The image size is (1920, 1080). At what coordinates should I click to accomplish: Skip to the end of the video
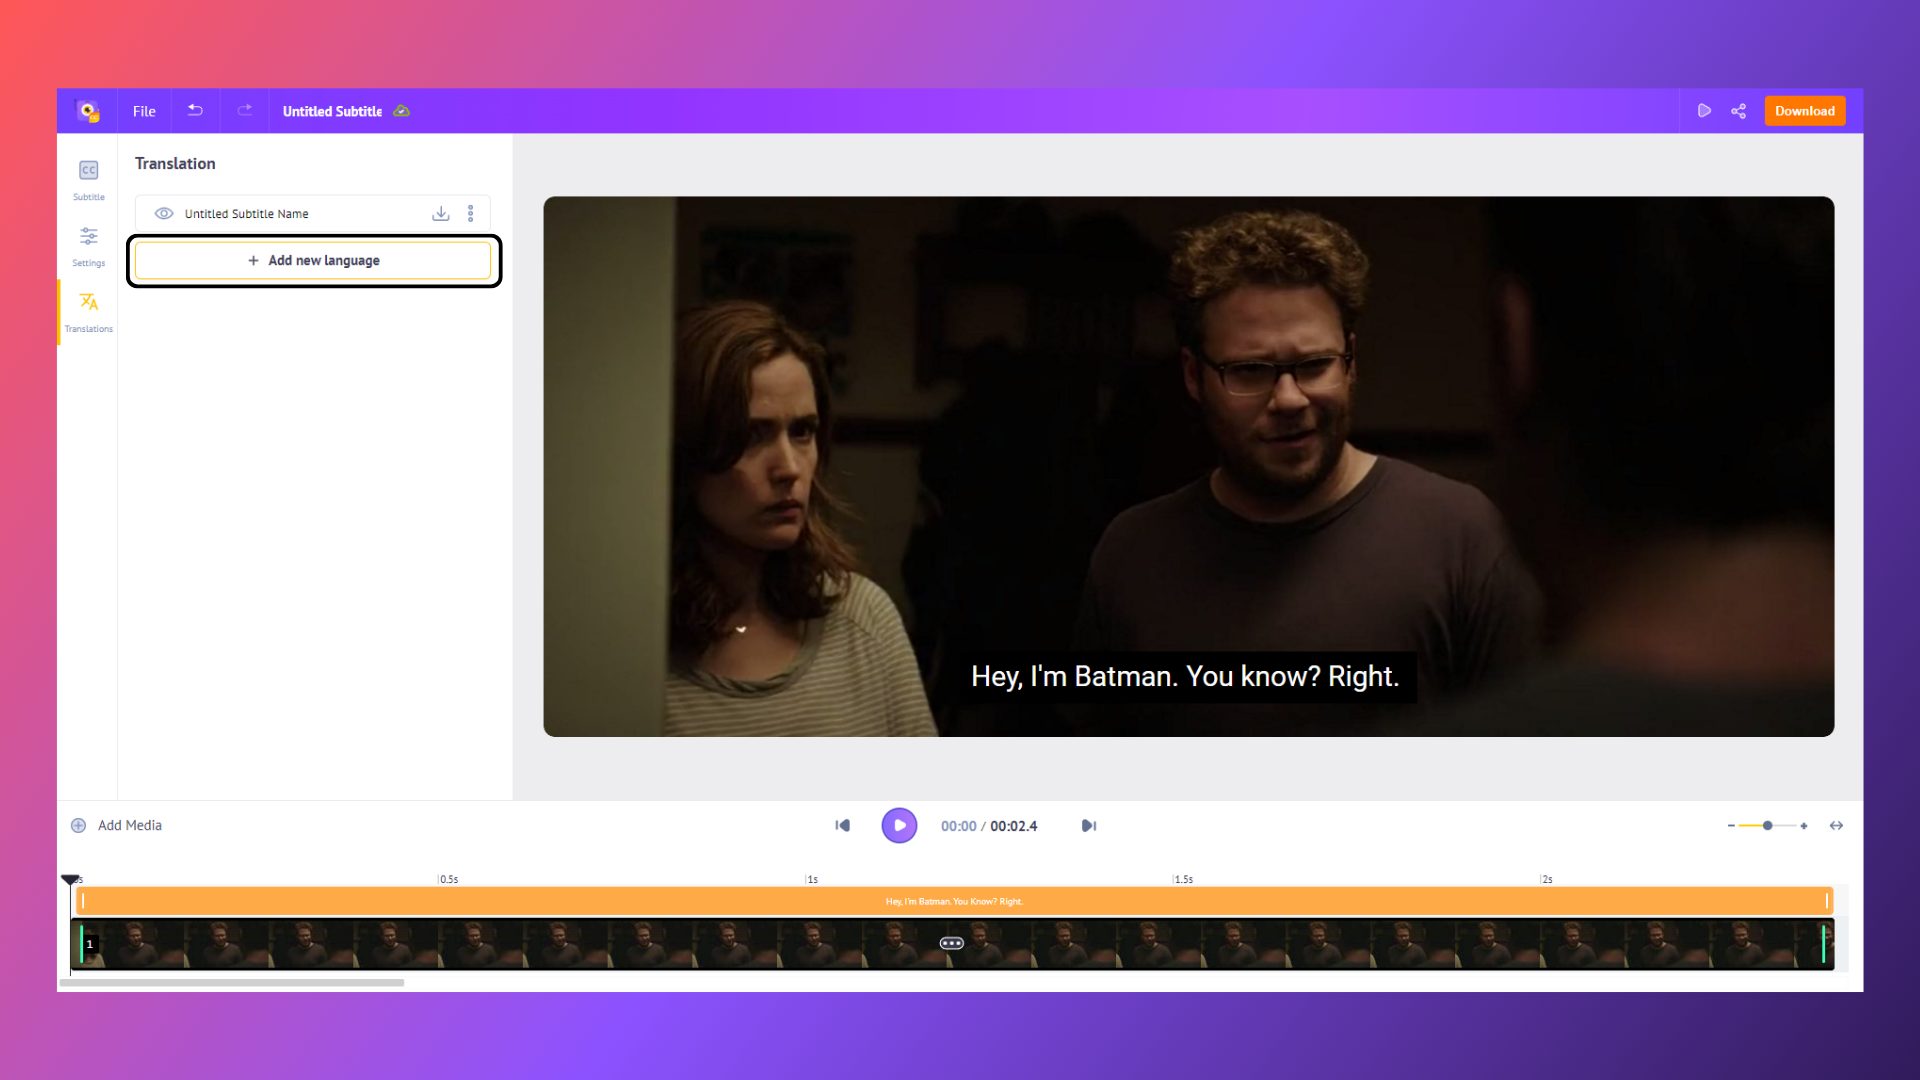click(1089, 826)
